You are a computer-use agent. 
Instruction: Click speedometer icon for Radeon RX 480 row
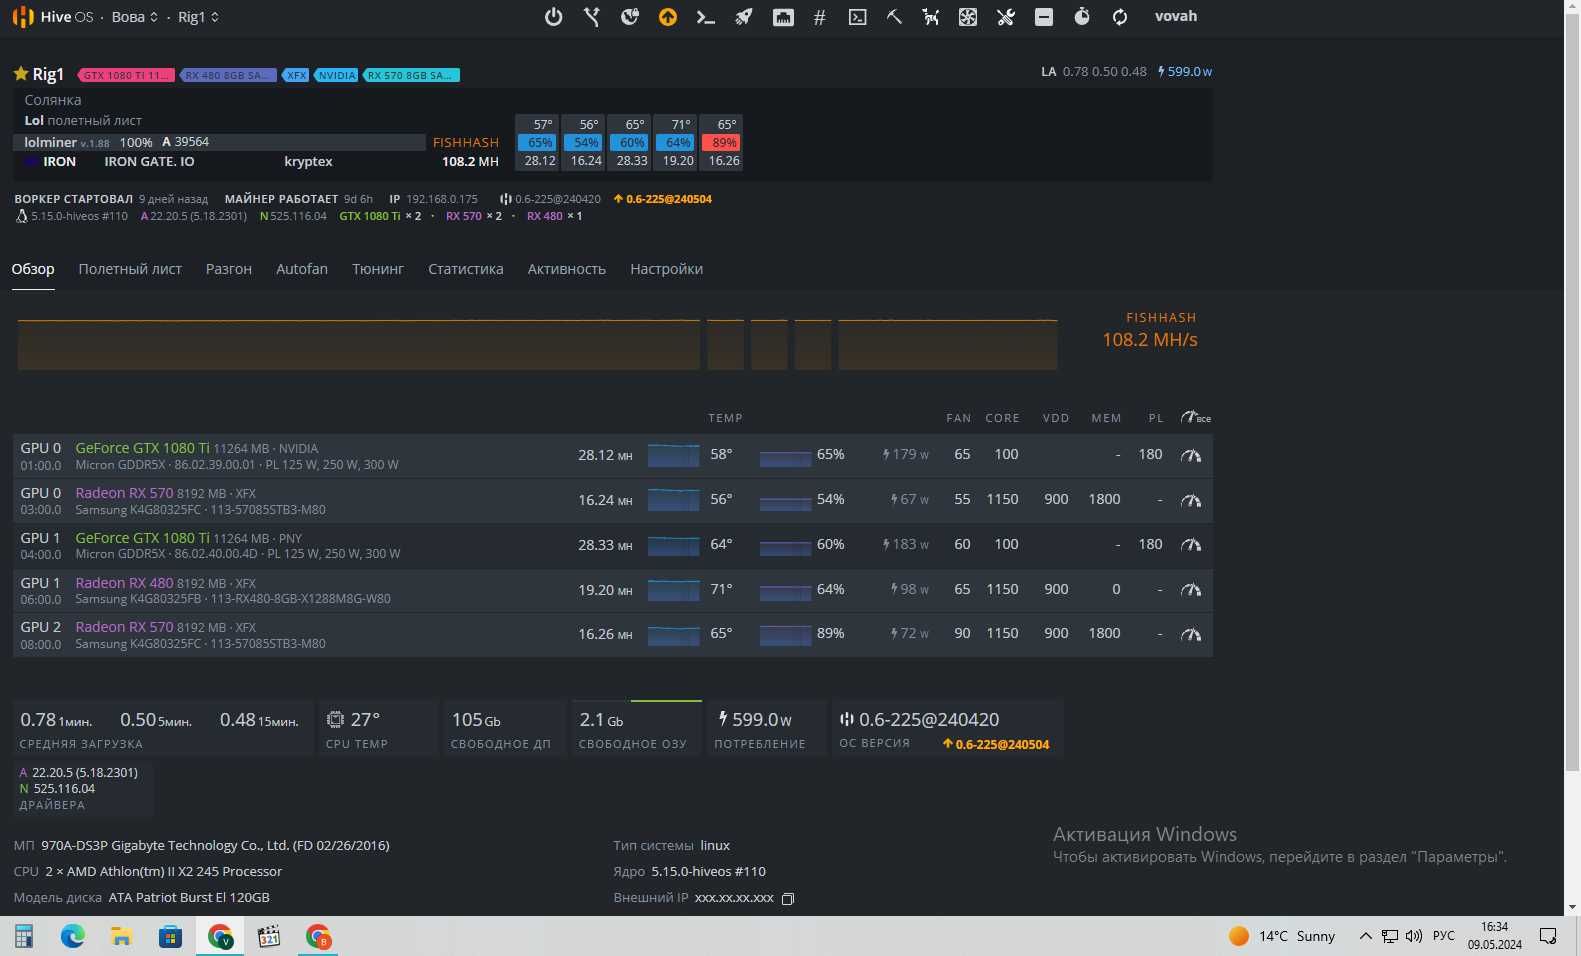point(1191,590)
